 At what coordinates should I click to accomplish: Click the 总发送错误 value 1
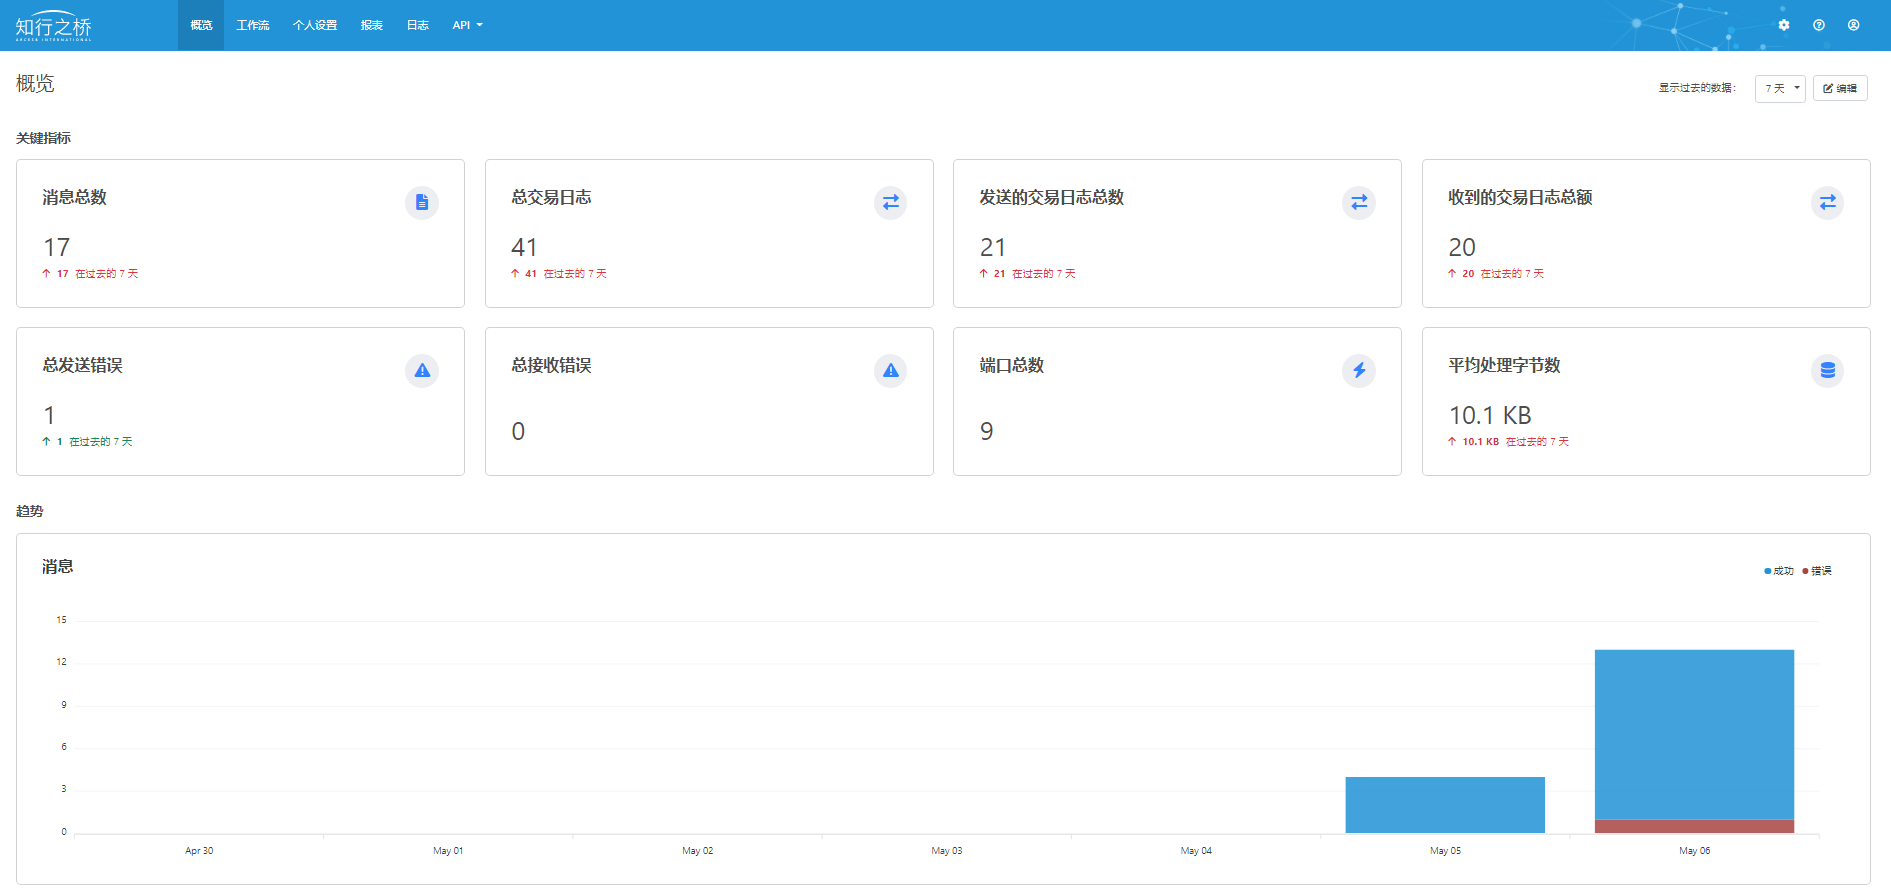click(50, 415)
